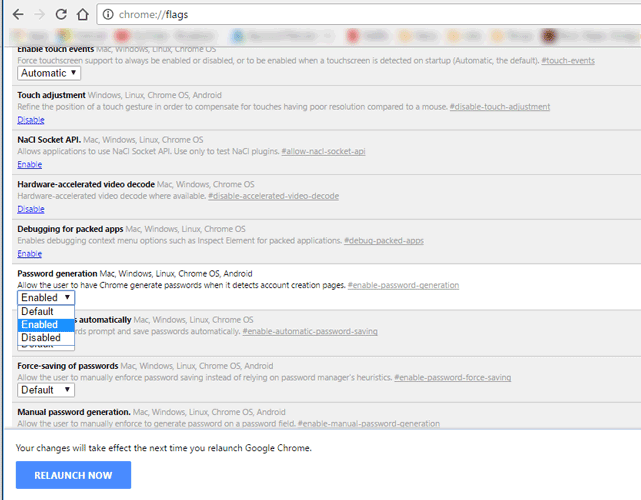The height and width of the screenshot is (500, 641).
Task: Open the #debug-packed-apps anchor link
Action: pos(384,241)
